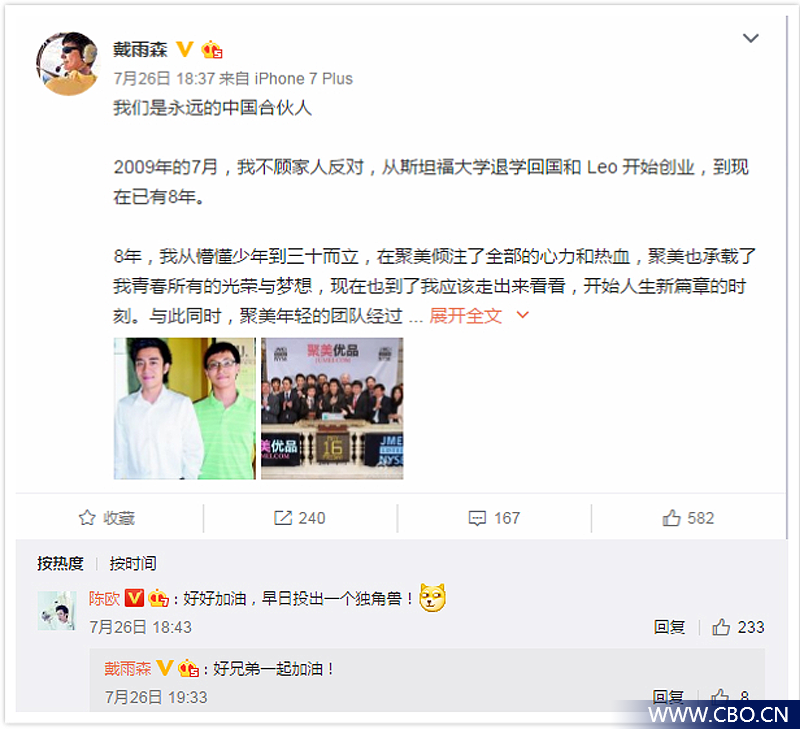The height and width of the screenshot is (729, 800).
Task: Repost via the share icon showing 240
Action: click(x=283, y=518)
